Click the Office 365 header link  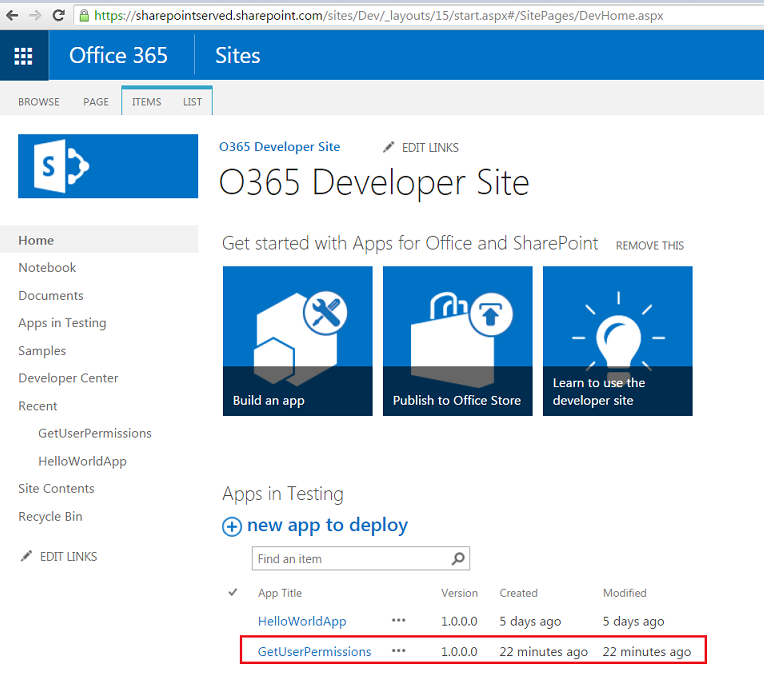[x=118, y=56]
